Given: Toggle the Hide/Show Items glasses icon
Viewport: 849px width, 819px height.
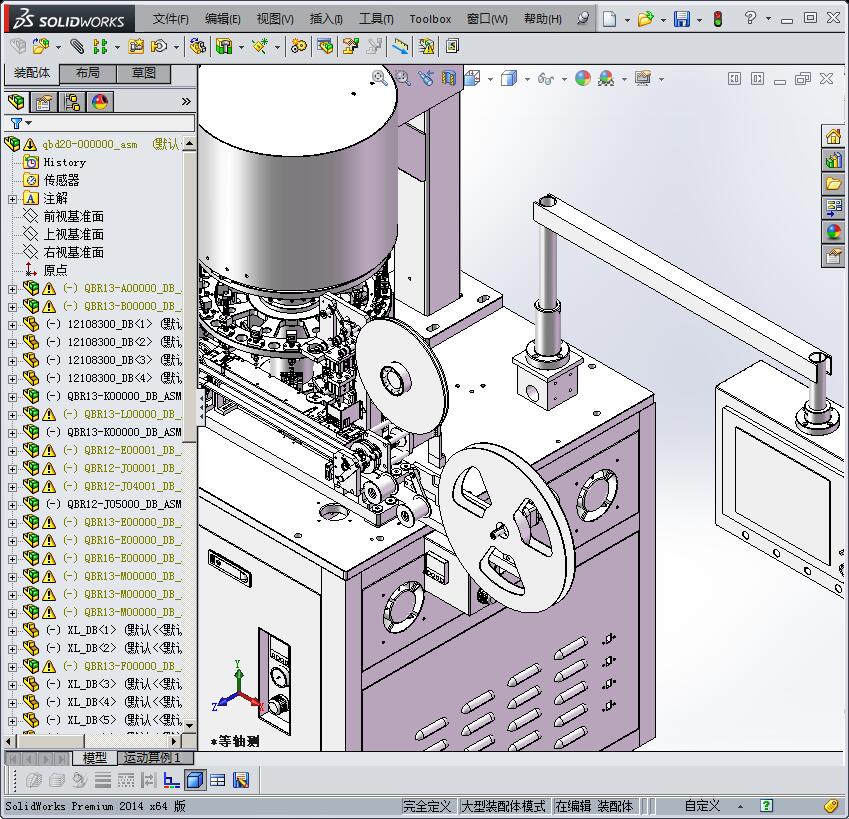Looking at the screenshot, I should [x=546, y=78].
